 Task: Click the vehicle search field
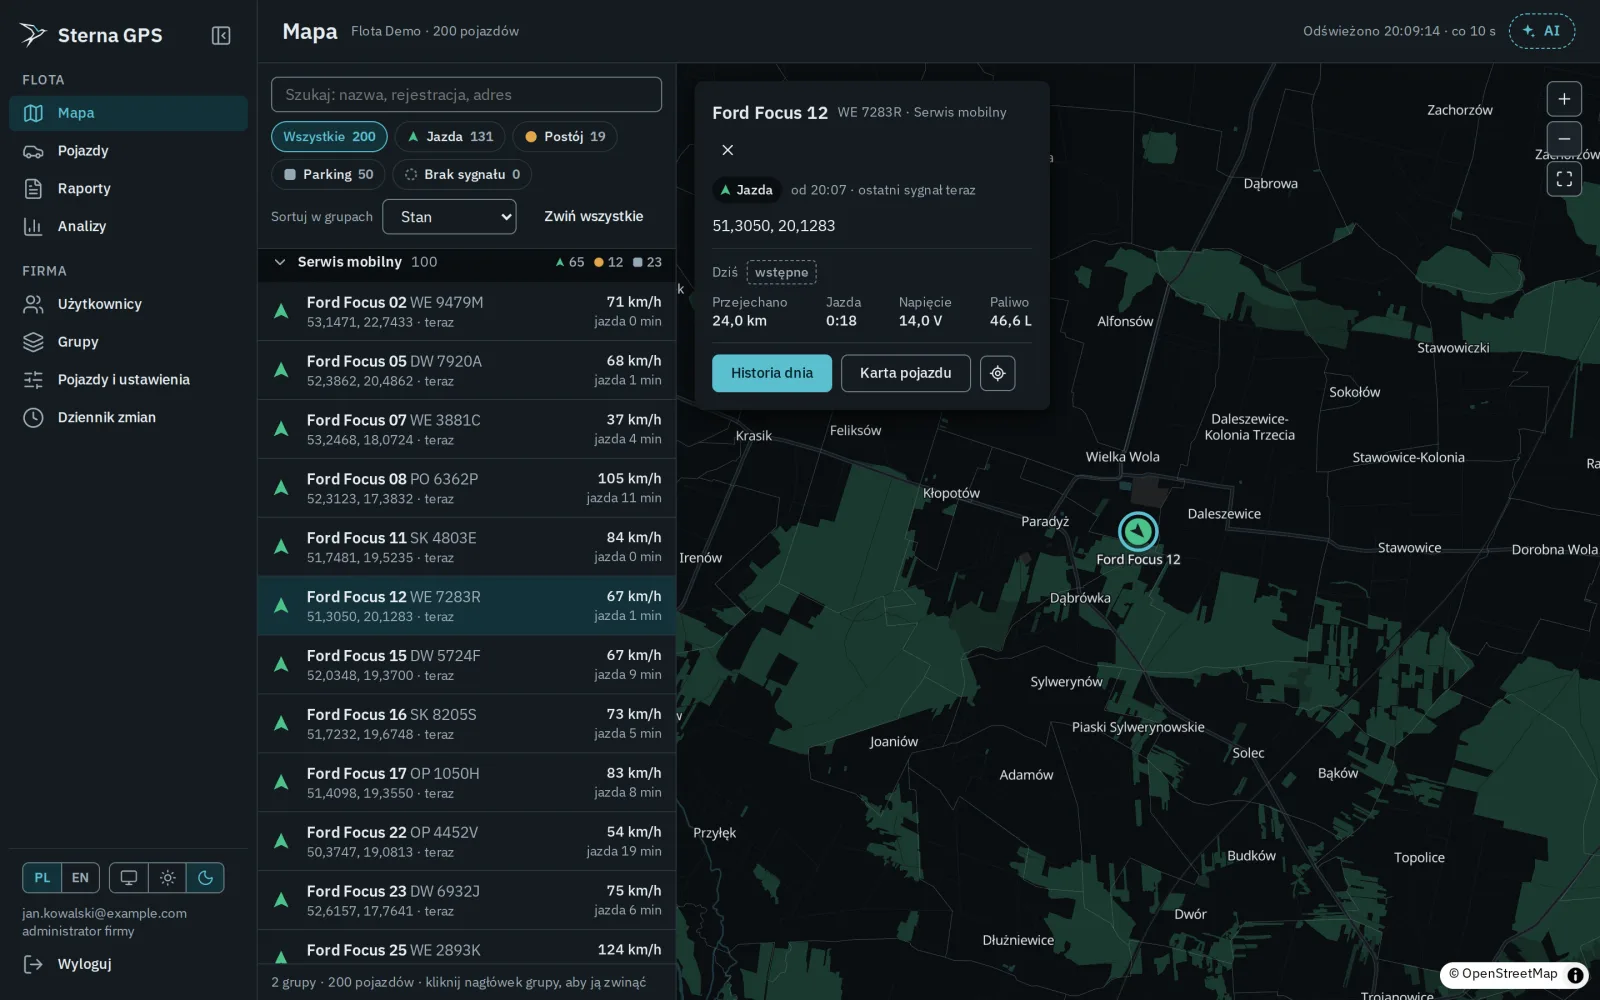pos(466,95)
